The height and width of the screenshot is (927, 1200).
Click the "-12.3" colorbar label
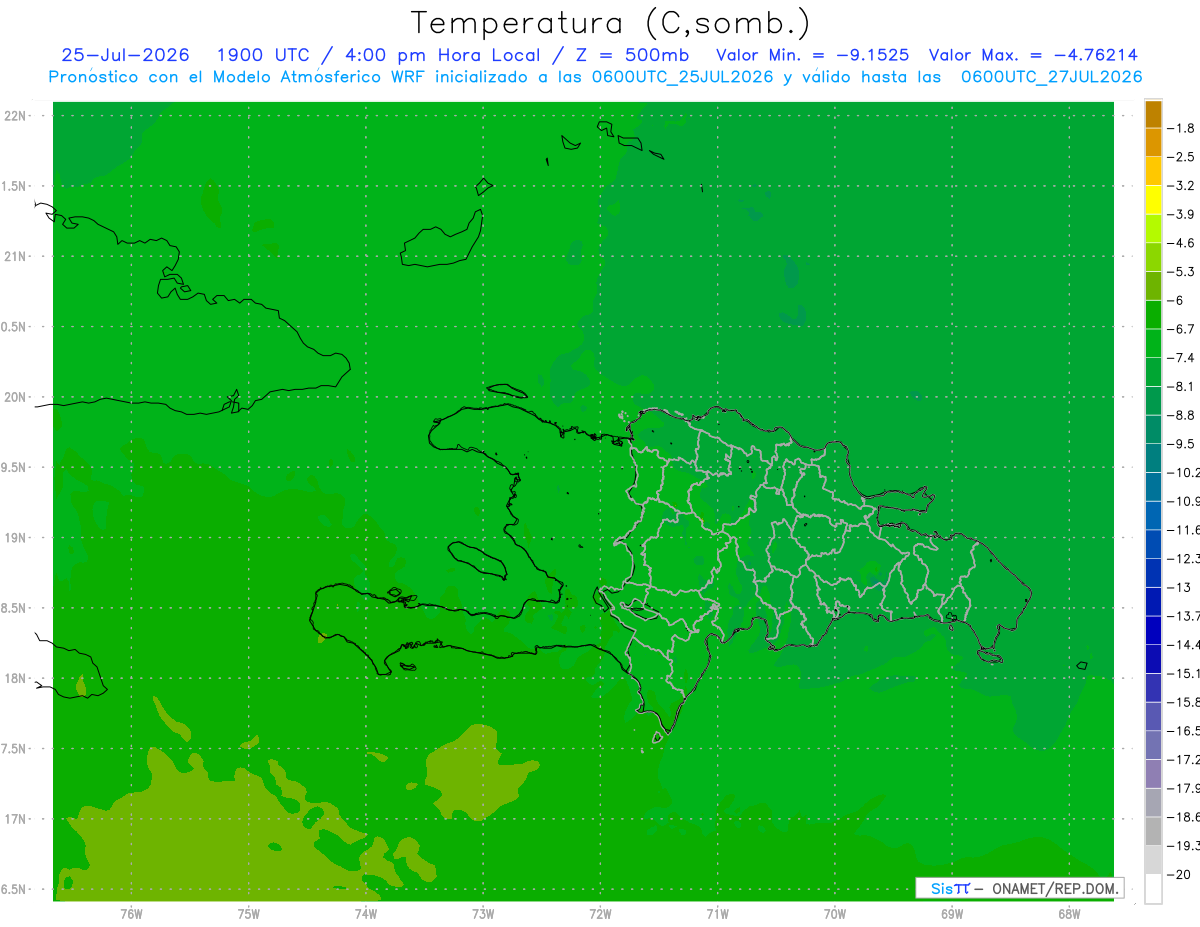pos(1183,558)
